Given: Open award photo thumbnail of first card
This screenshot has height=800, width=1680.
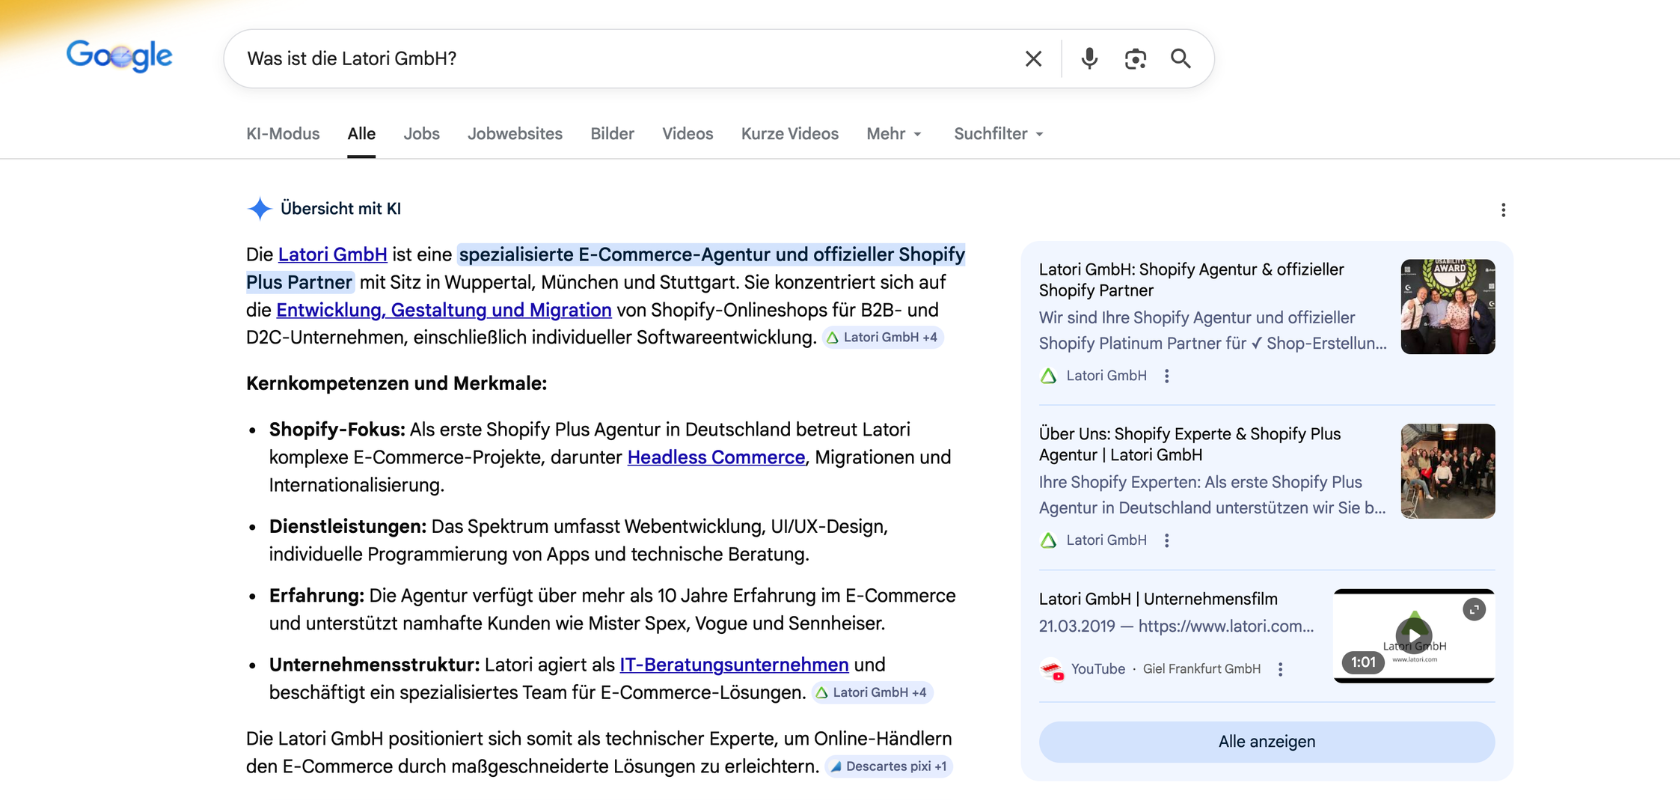Looking at the screenshot, I should (1448, 307).
